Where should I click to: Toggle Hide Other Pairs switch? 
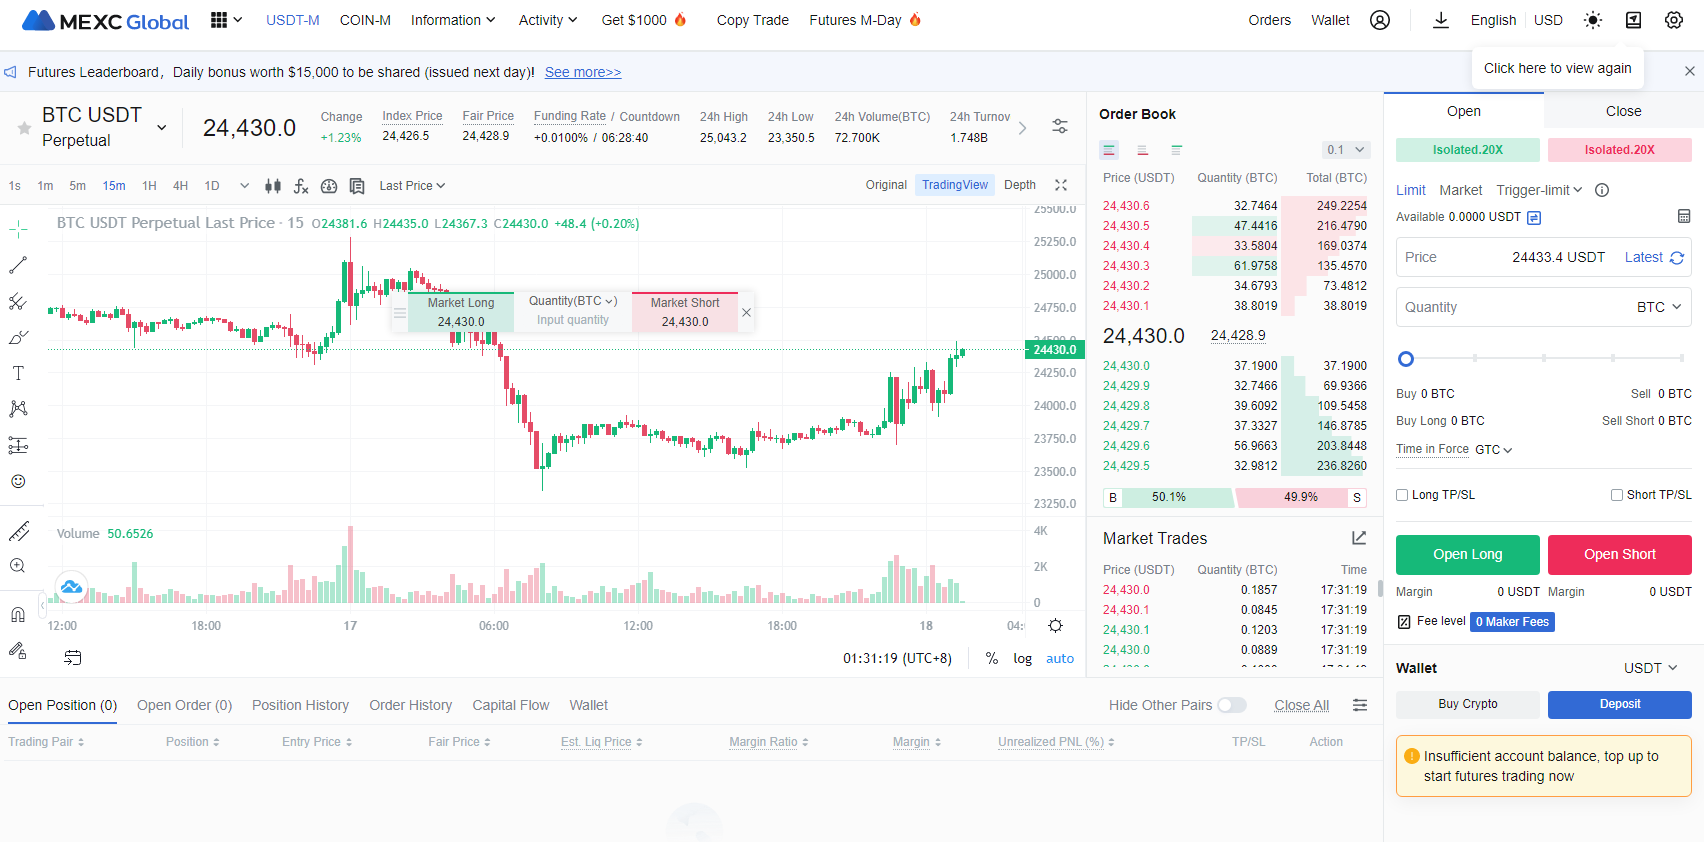tap(1232, 705)
